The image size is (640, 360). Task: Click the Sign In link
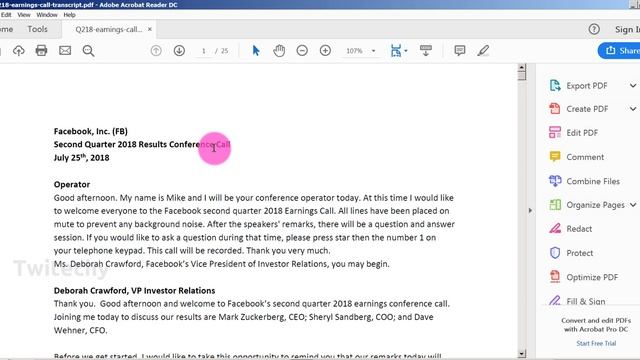(x=627, y=29)
